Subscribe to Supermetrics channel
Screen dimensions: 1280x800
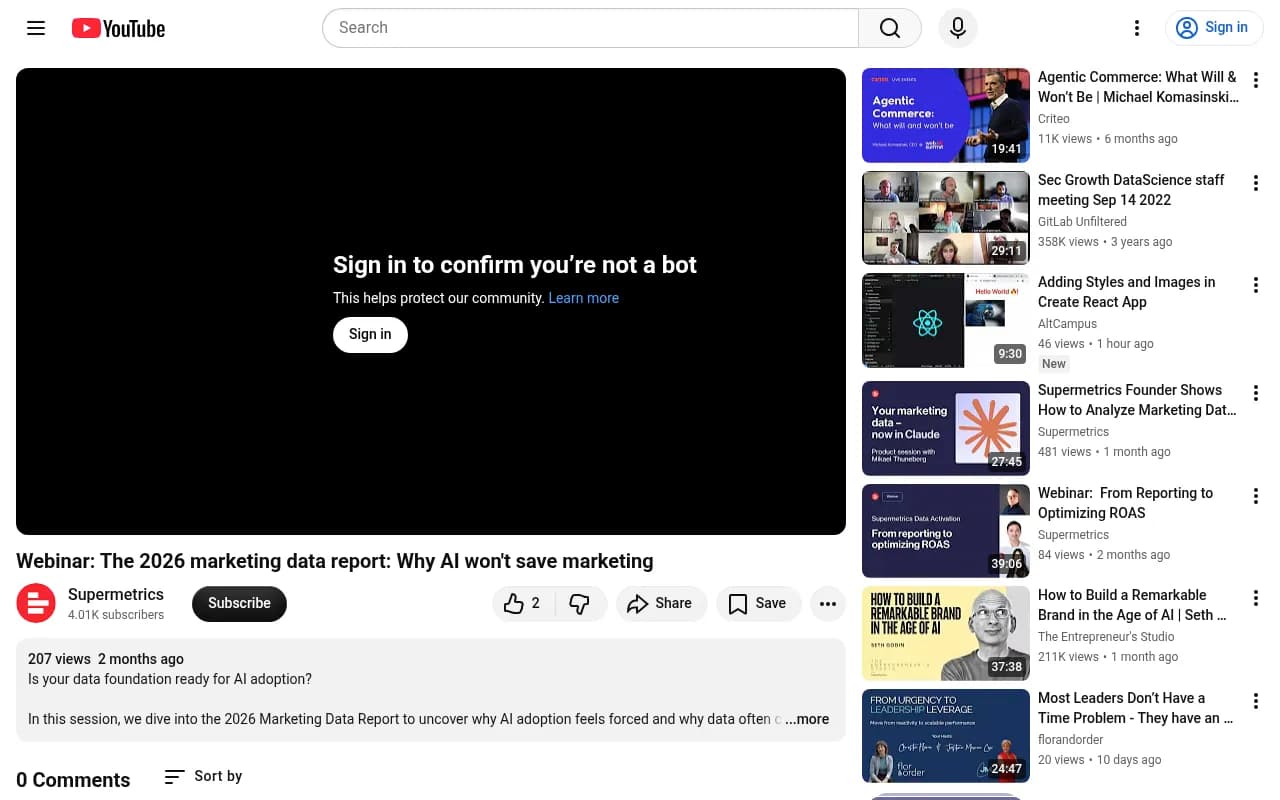[x=239, y=603]
